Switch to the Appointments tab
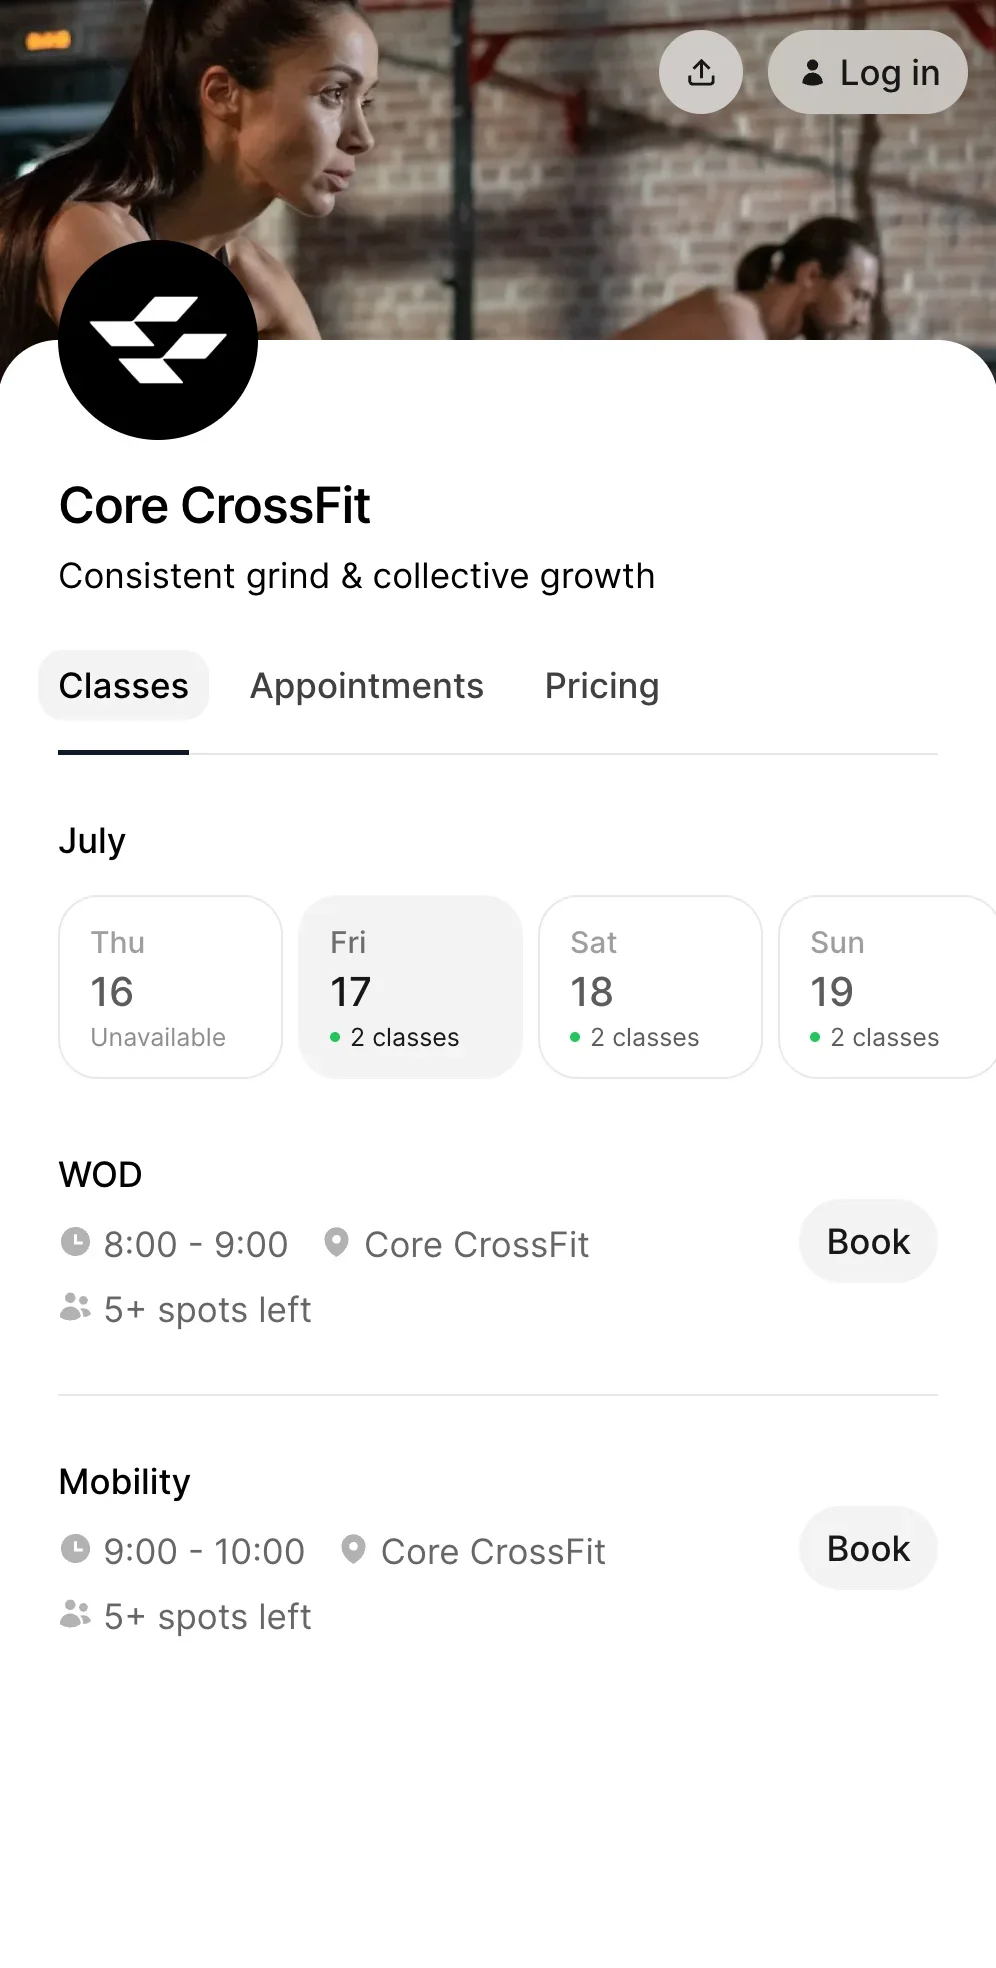Viewport: 996px width, 1968px height. [367, 686]
